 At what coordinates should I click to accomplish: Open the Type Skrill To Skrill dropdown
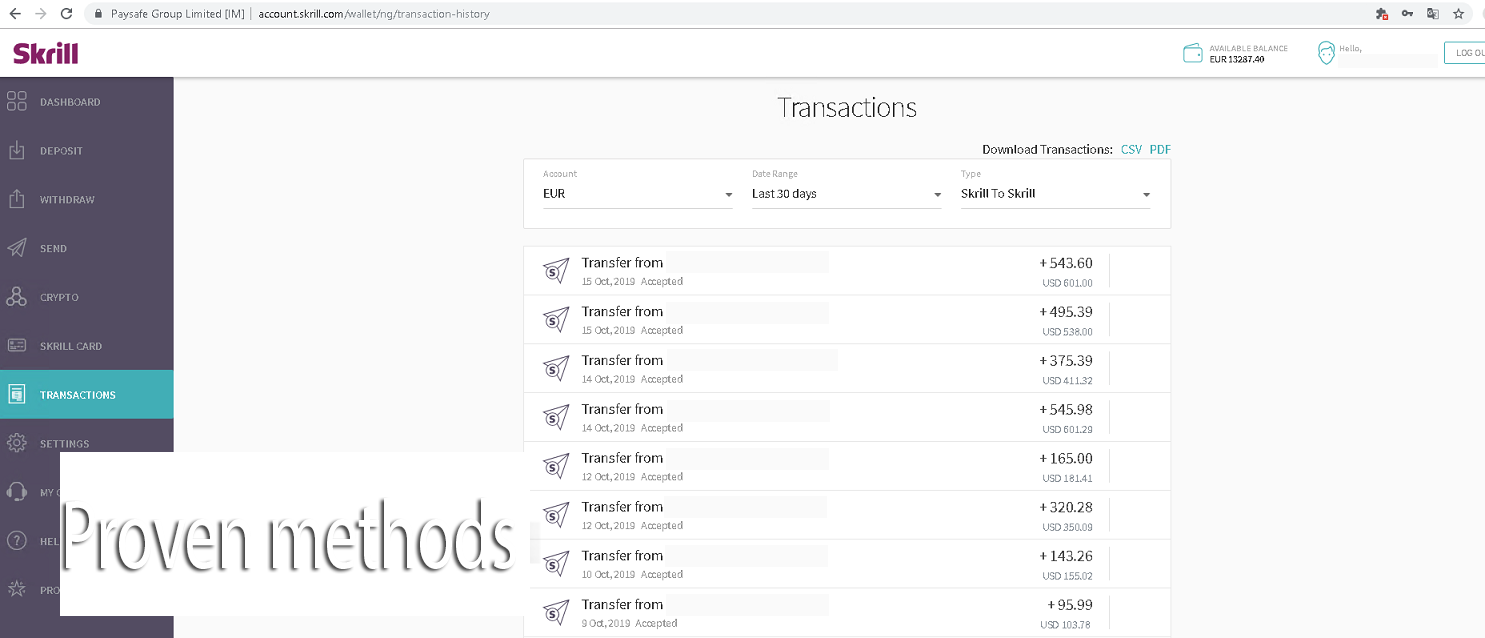[1055, 194]
